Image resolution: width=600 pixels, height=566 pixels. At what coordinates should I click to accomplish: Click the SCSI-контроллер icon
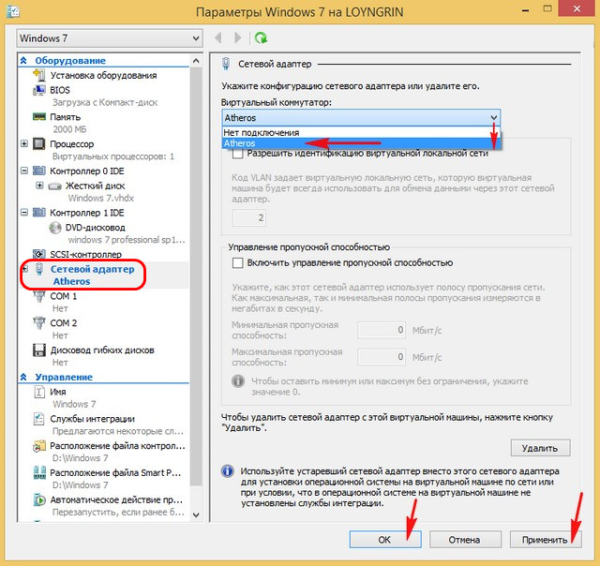pyautogui.click(x=39, y=254)
